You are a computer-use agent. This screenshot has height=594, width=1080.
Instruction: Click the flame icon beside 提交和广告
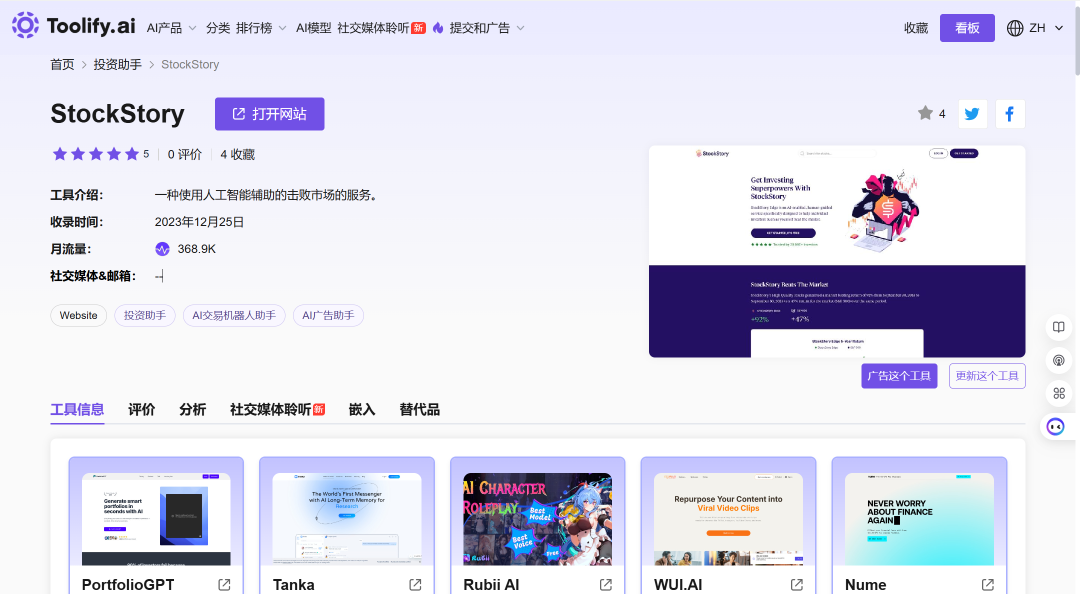[438, 28]
